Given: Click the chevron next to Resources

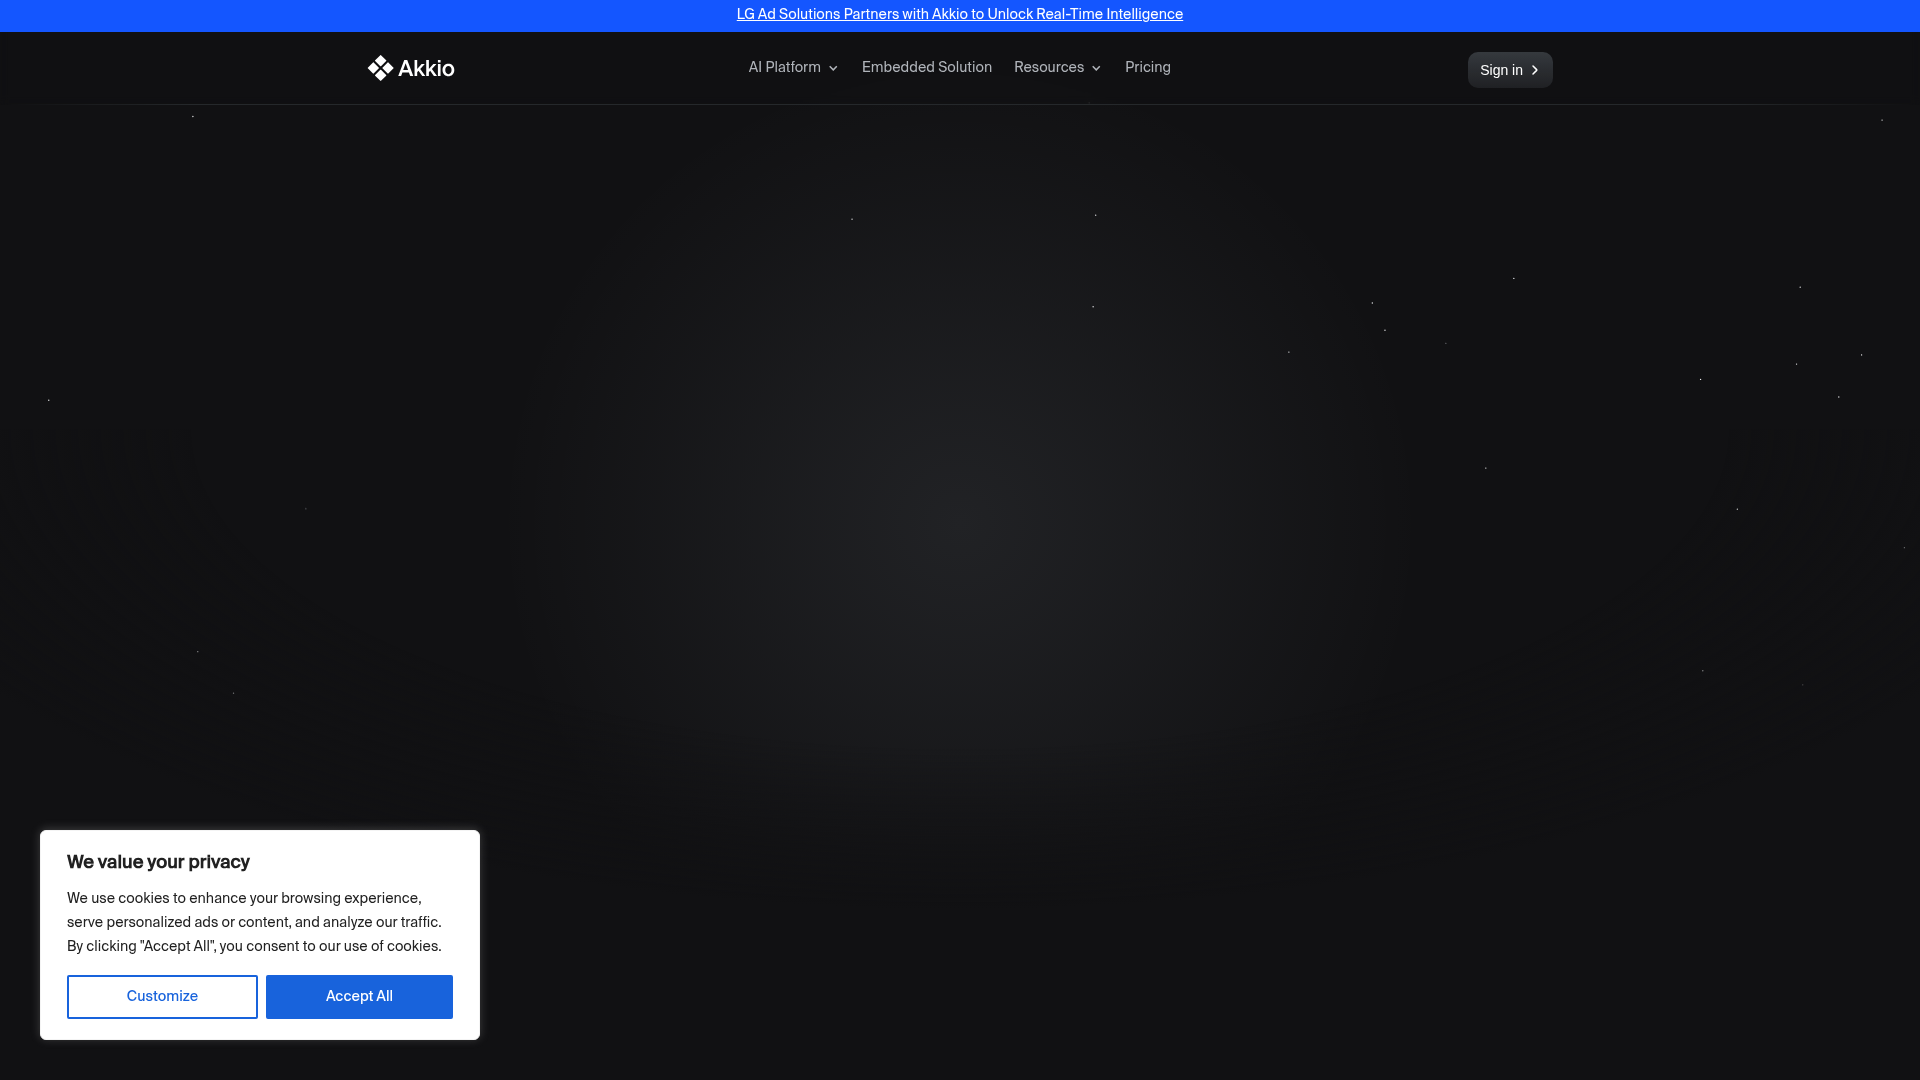Looking at the screenshot, I should click(x=1095, y=68).
